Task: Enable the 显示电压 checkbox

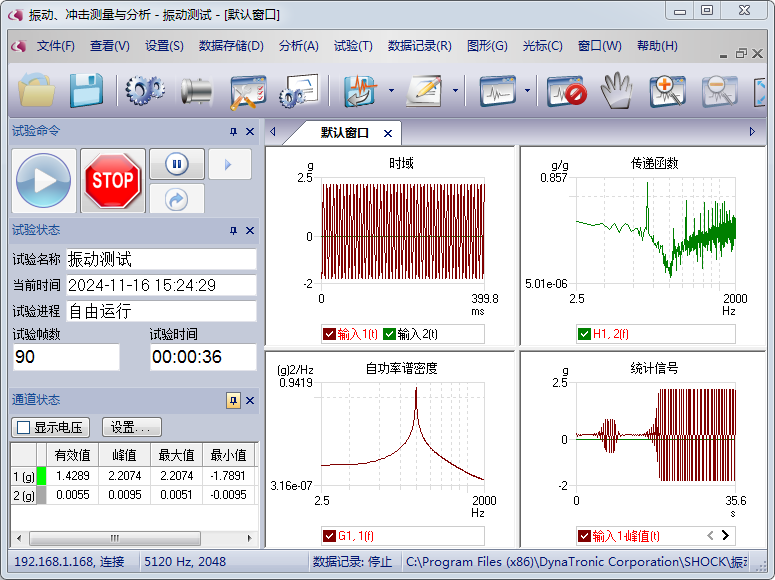Action: click(x=23, y=428)
